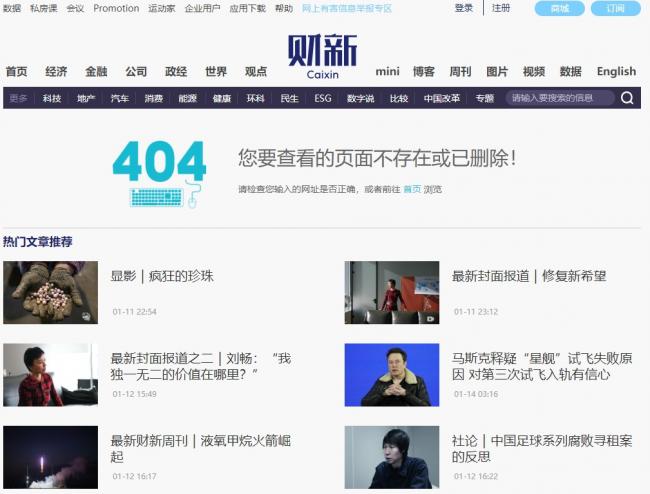Open the rocket launch article thumbnail

click(50, 457)
